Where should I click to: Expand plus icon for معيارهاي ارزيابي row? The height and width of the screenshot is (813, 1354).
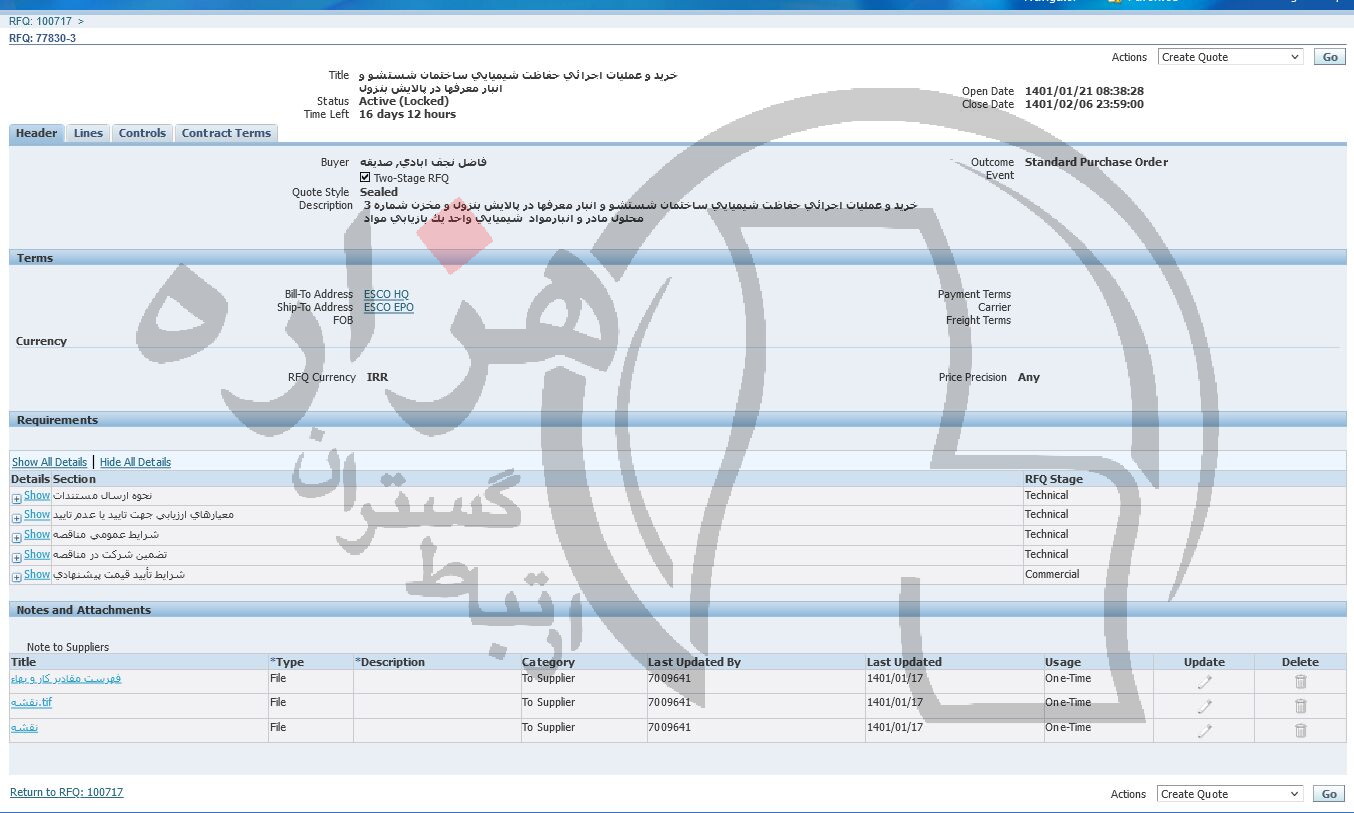pos(16,518)
